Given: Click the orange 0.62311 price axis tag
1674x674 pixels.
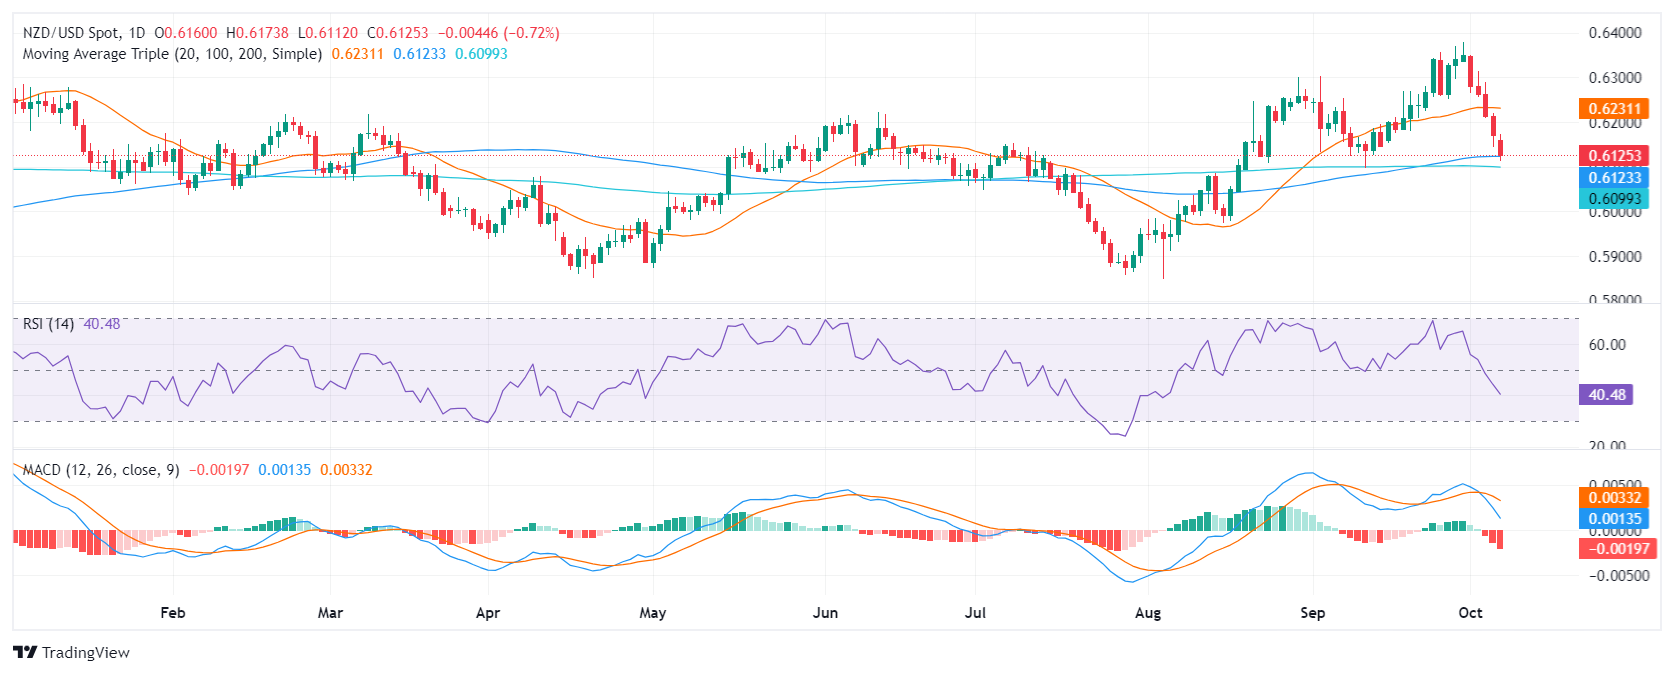Looking at the screenshot, I should 1614,109.
